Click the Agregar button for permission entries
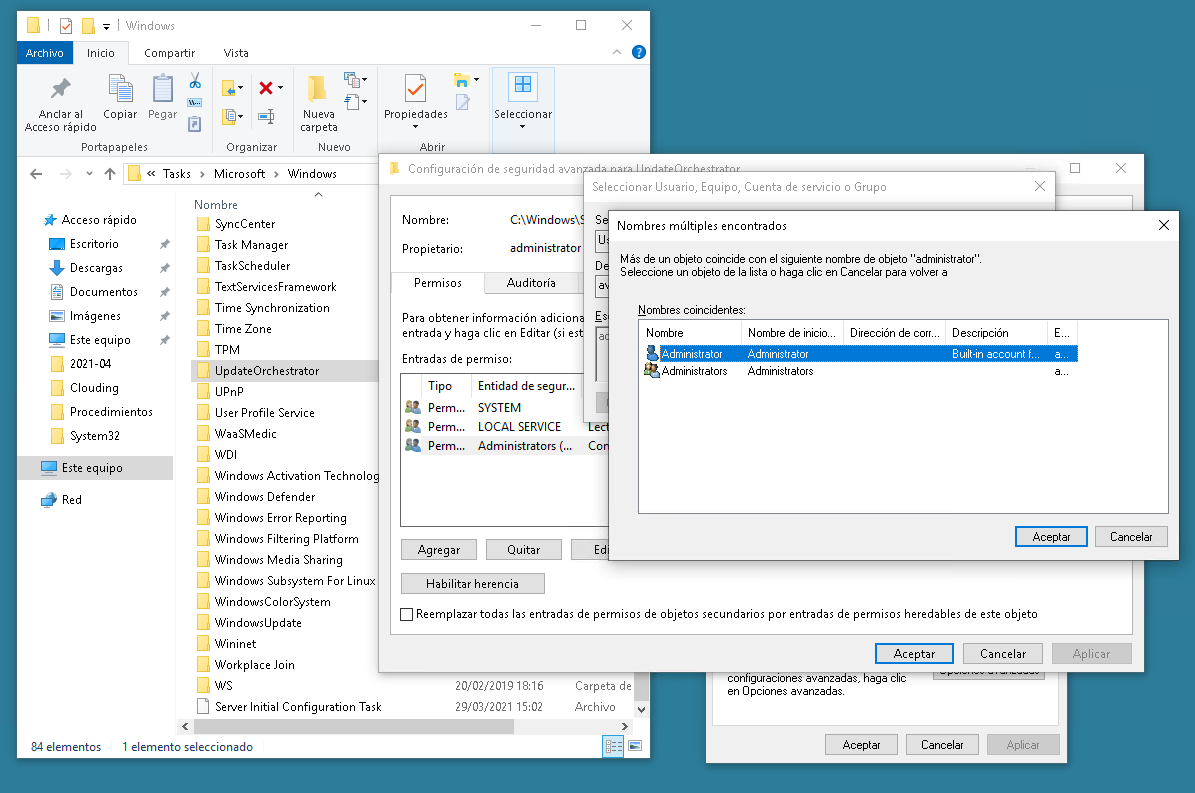 click(439, 549)
